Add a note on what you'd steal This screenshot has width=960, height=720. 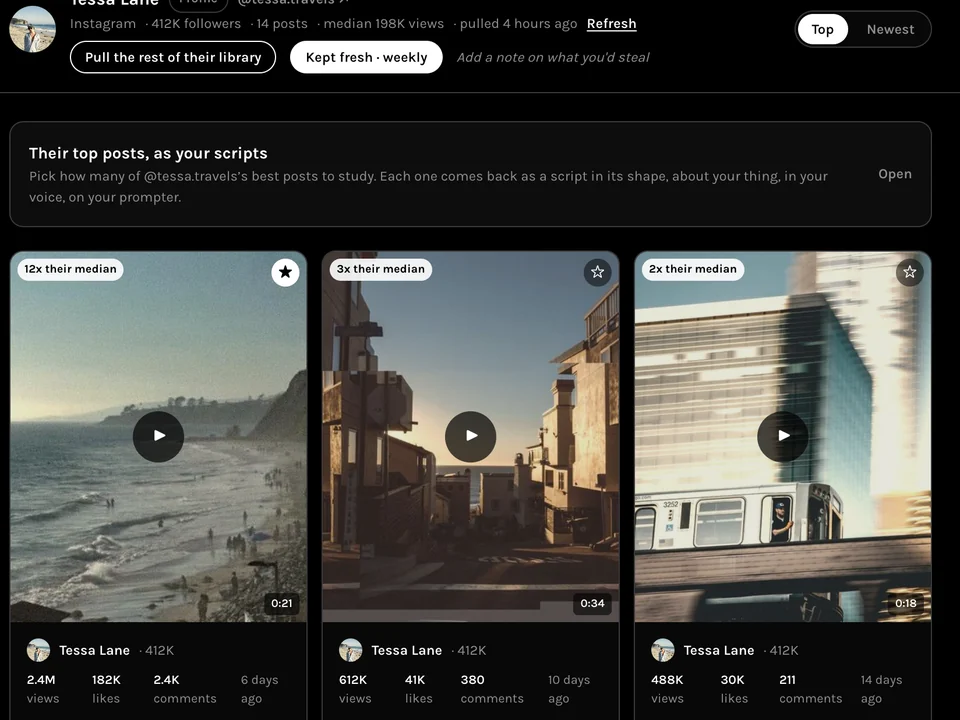click(x=553, y=58)
